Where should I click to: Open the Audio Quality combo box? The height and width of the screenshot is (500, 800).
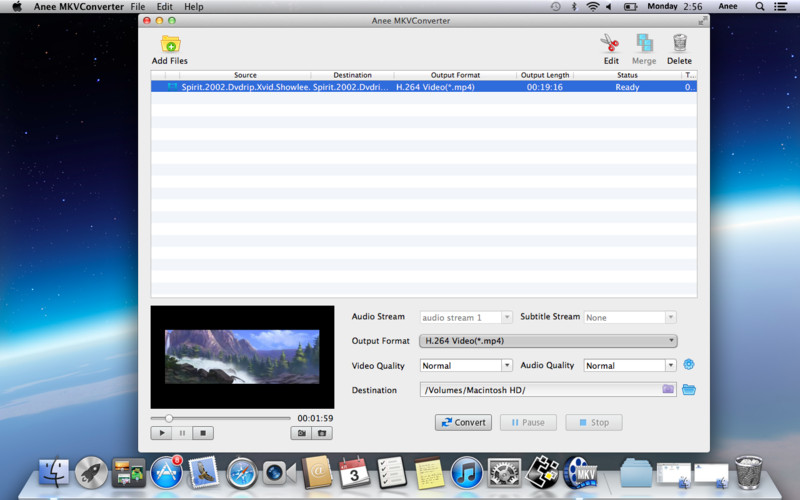coord(630,365)
